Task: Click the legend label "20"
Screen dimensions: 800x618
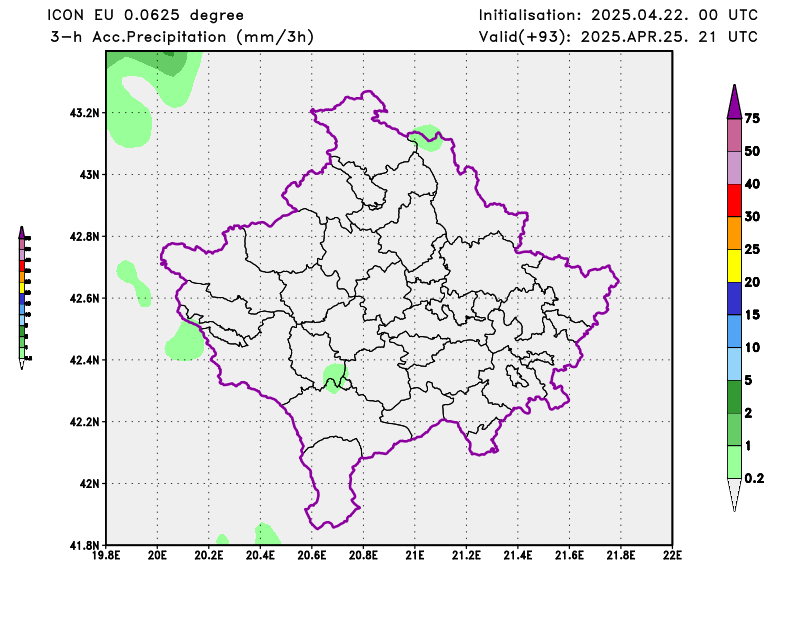Action: (x=752, y=282)
